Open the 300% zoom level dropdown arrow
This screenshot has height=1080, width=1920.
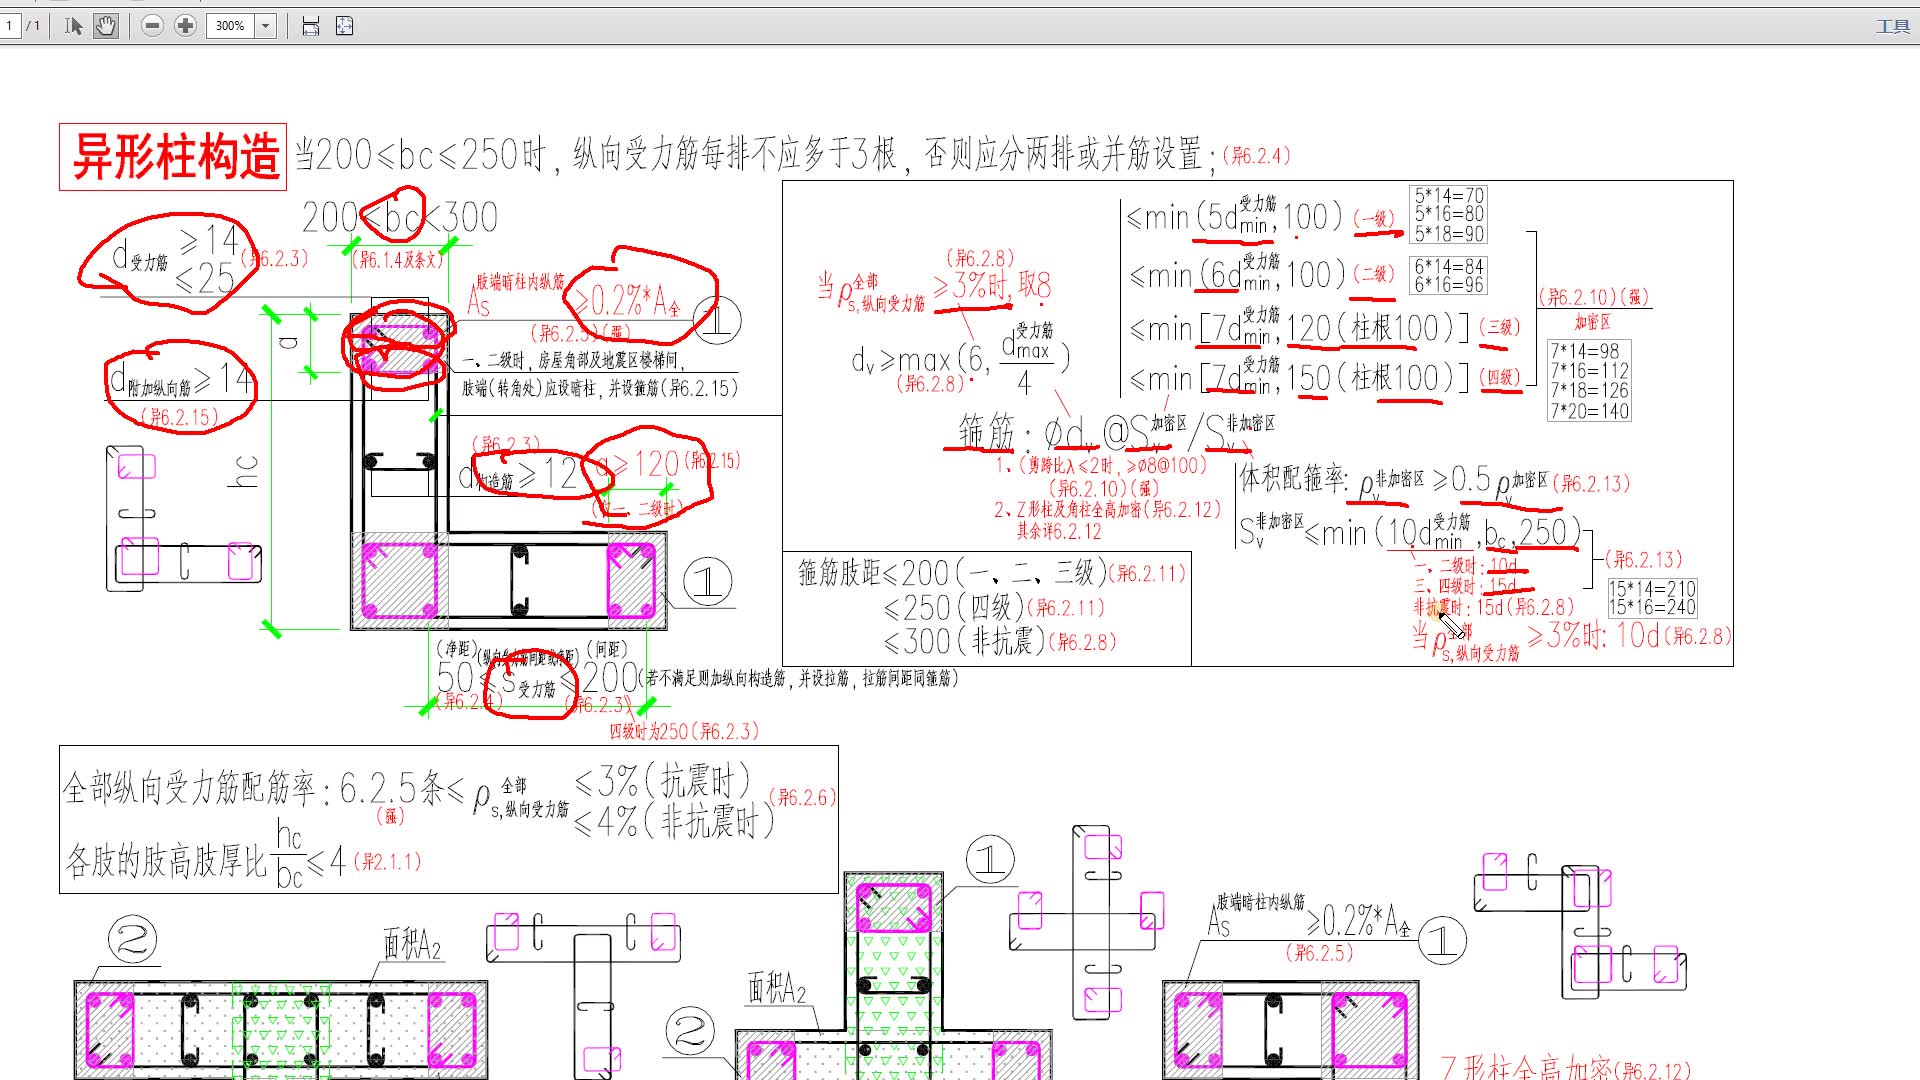[x=266, y=26]
